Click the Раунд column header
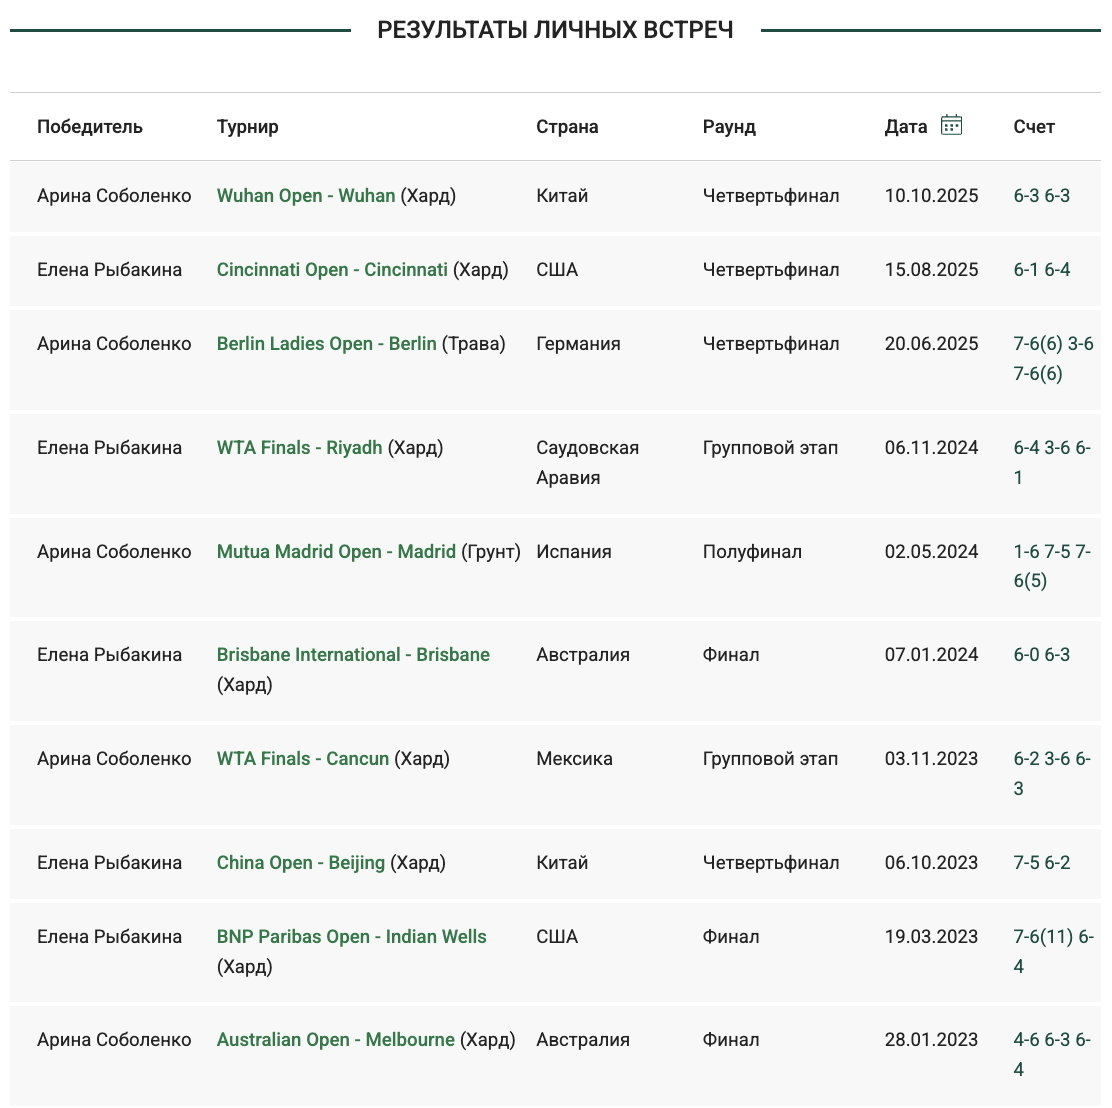The image size is (1112, 1108). point(729,127)
